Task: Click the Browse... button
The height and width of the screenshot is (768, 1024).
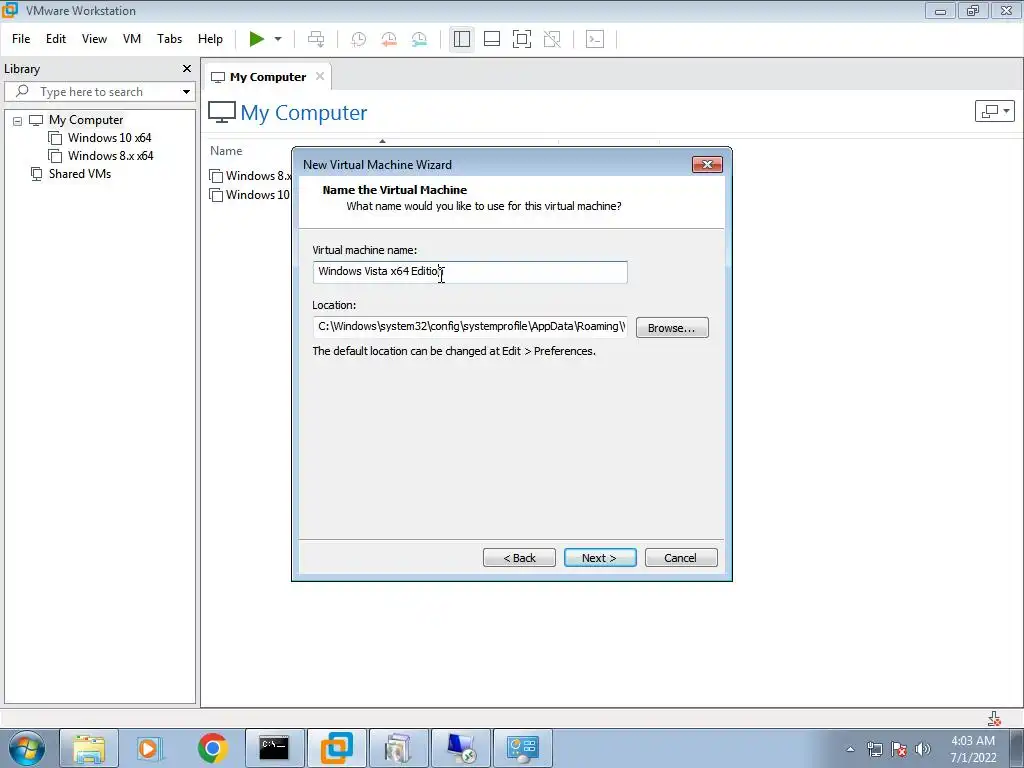Action: click(x=672, y=328)
